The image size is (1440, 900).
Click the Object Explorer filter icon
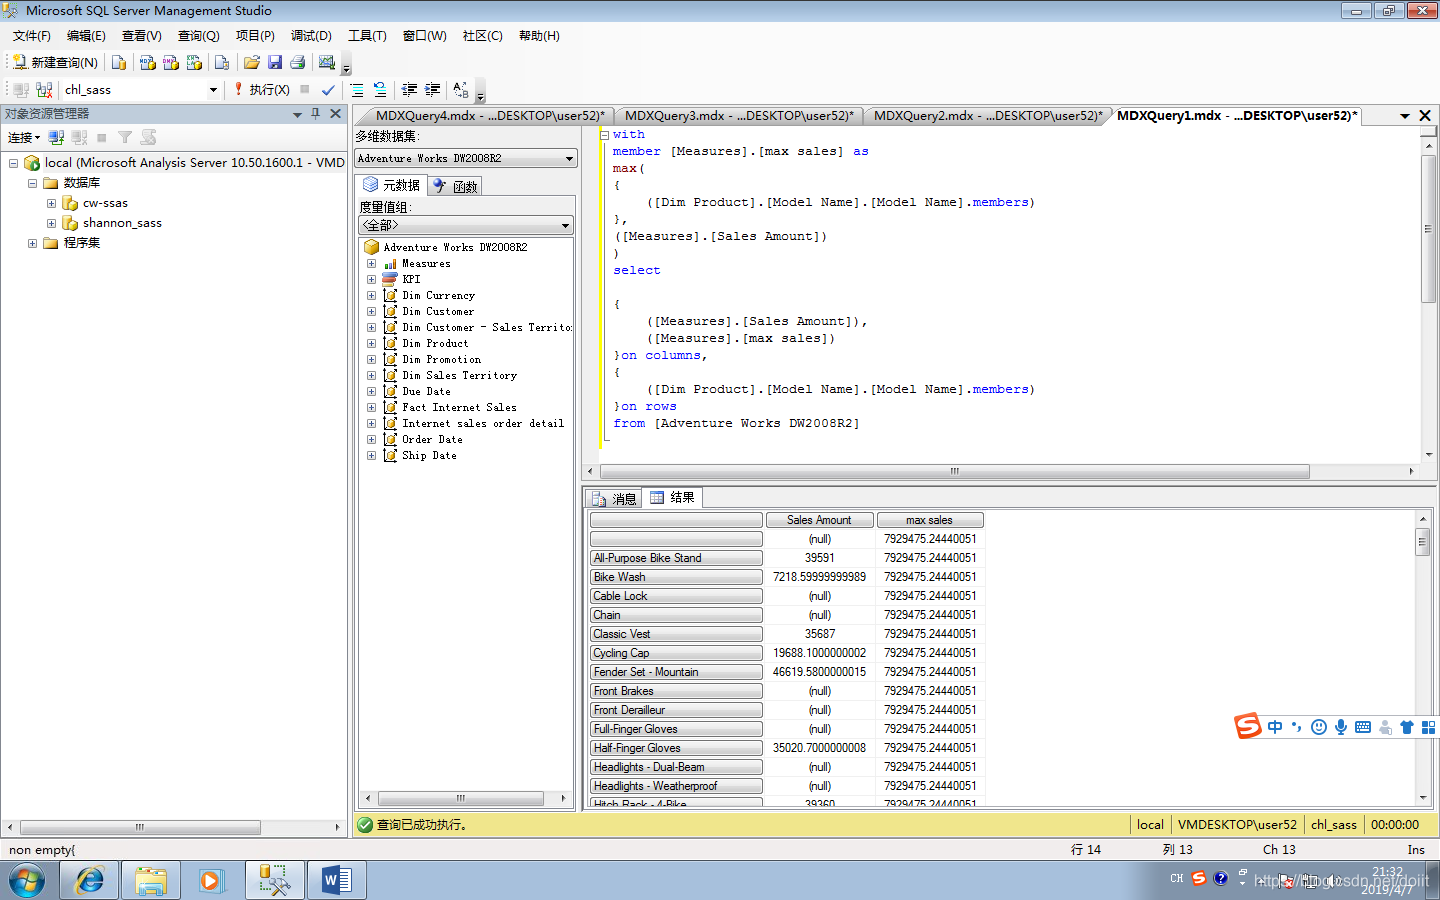tap(125, 137)
